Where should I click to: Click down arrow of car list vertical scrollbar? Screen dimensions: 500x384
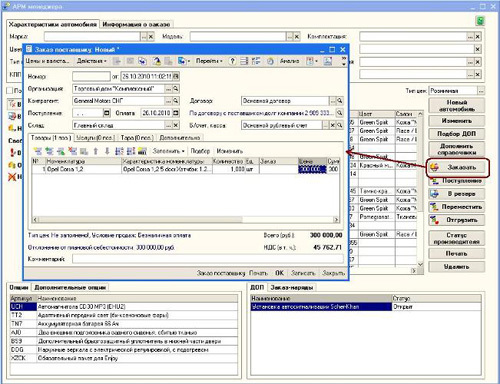tap(420, 264)
